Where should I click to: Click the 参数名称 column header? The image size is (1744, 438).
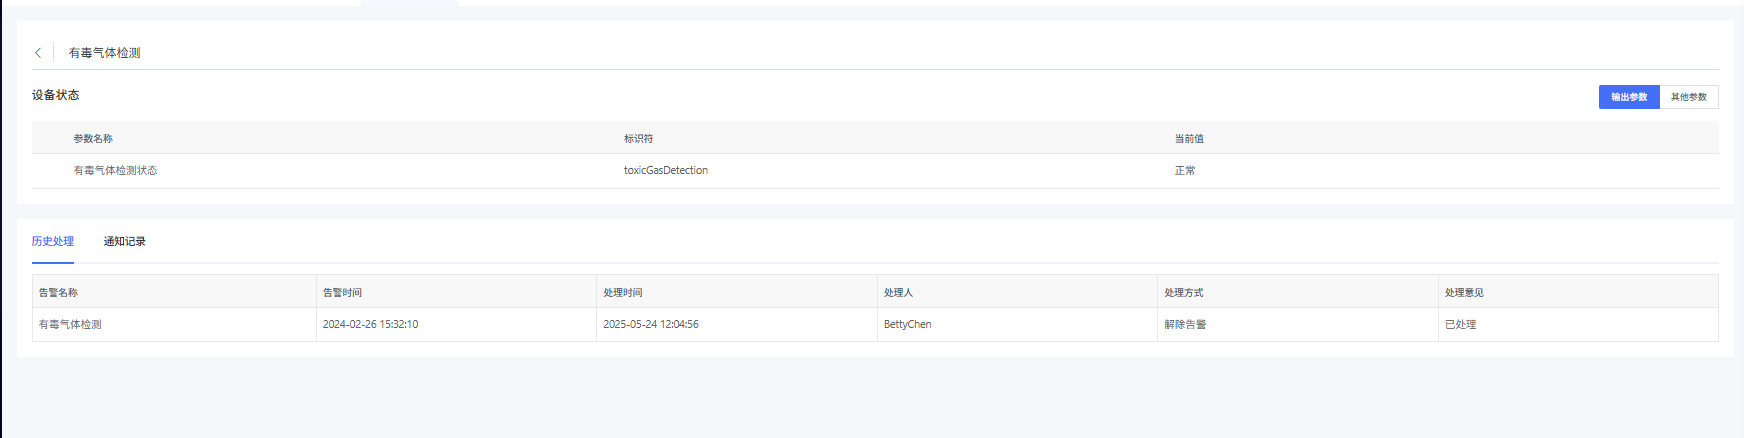click(93, 139)
